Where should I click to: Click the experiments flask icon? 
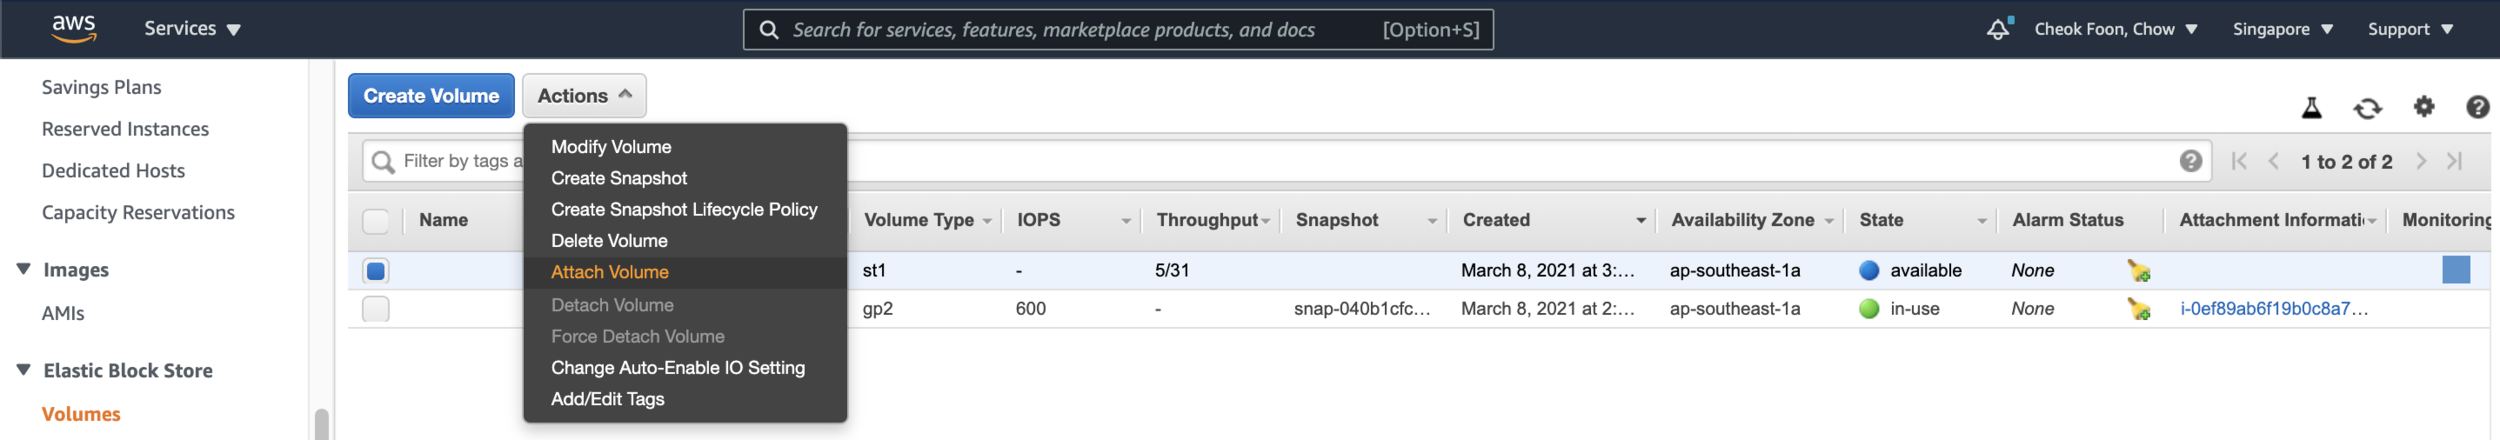[2311, 108]
